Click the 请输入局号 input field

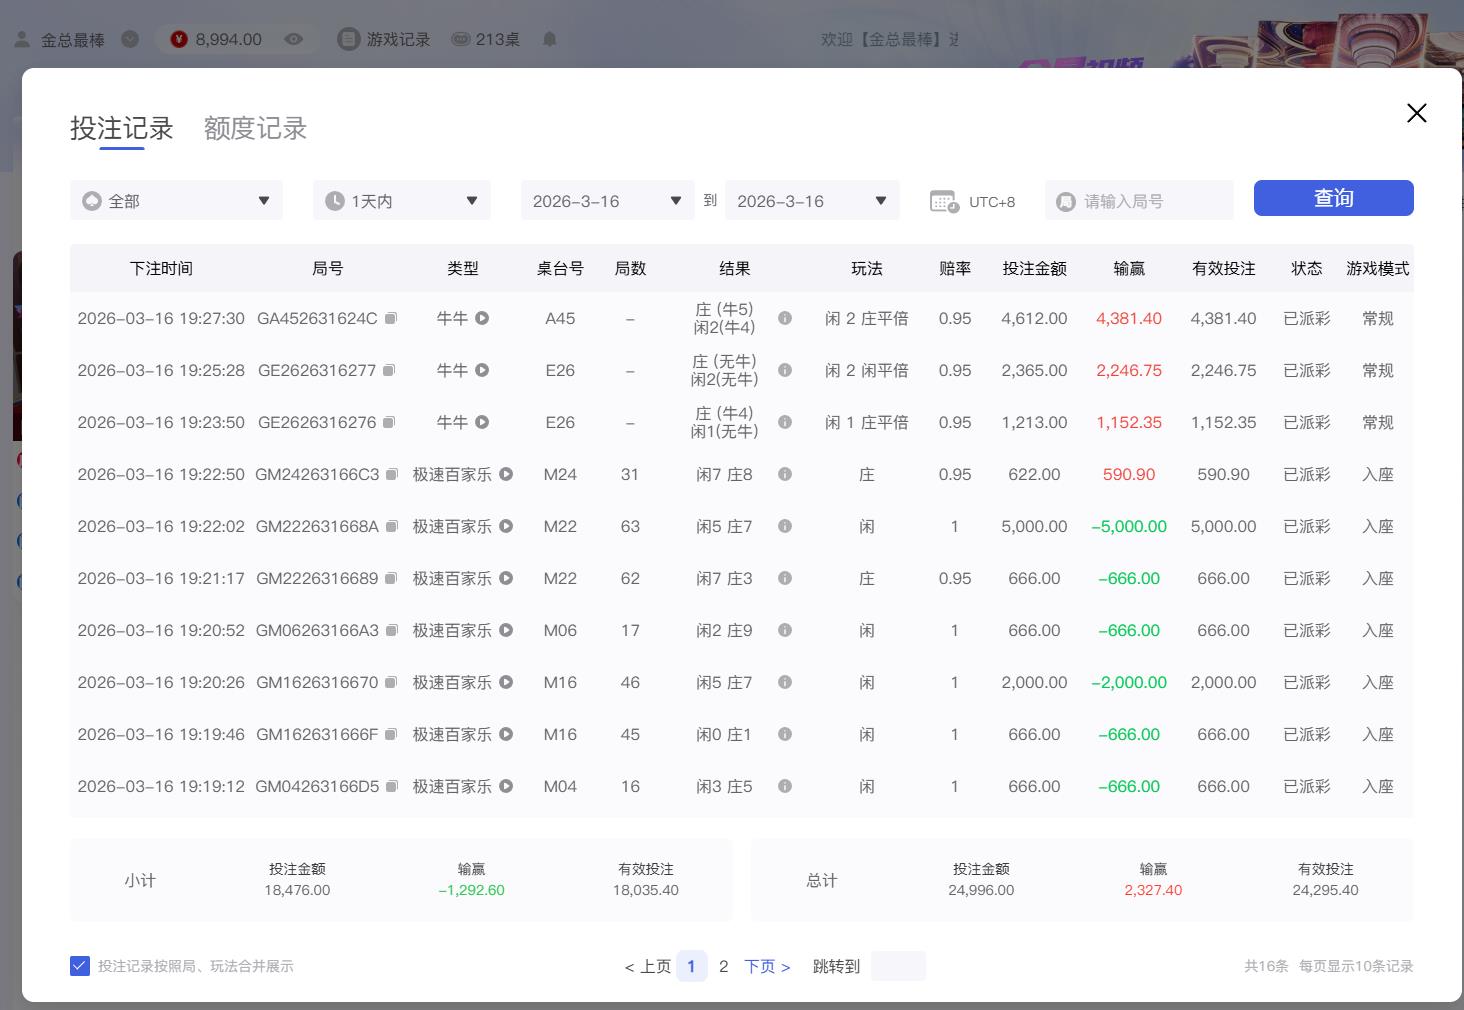point(1140,200)
